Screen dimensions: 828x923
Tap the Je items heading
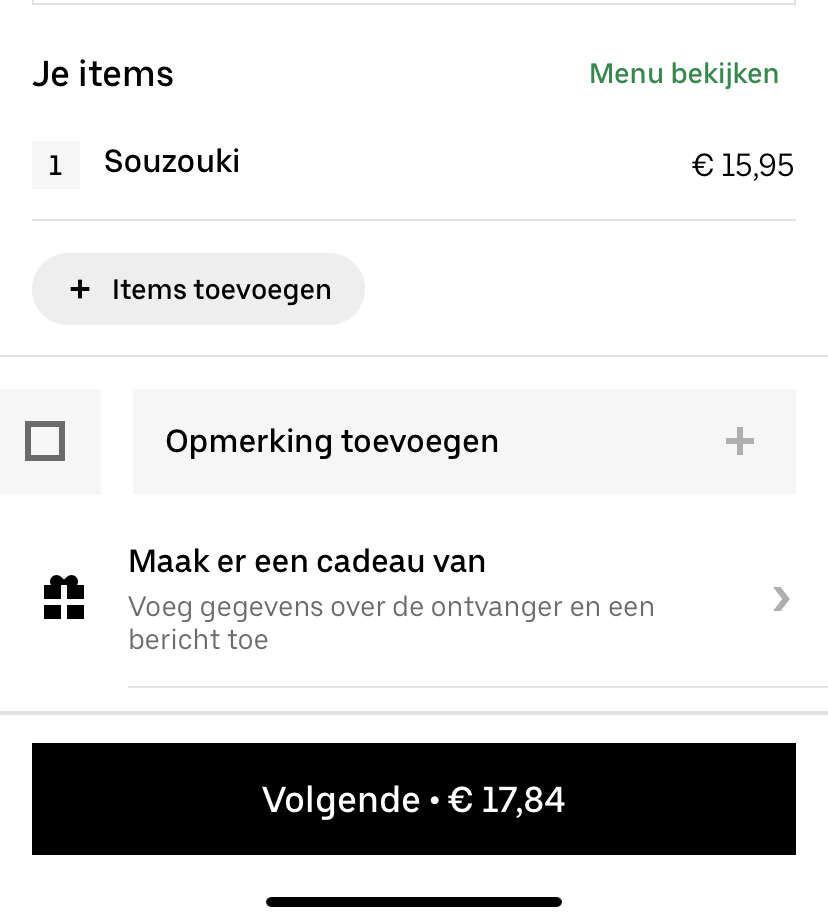click(x=103, y=74)
